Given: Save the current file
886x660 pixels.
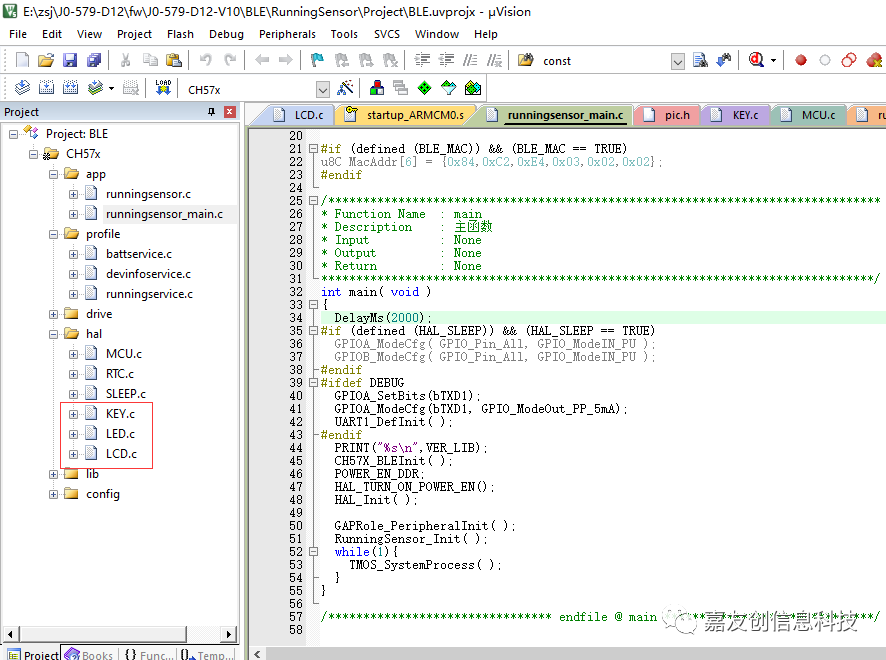Looking at the screenshot, I should click(70, 60).
